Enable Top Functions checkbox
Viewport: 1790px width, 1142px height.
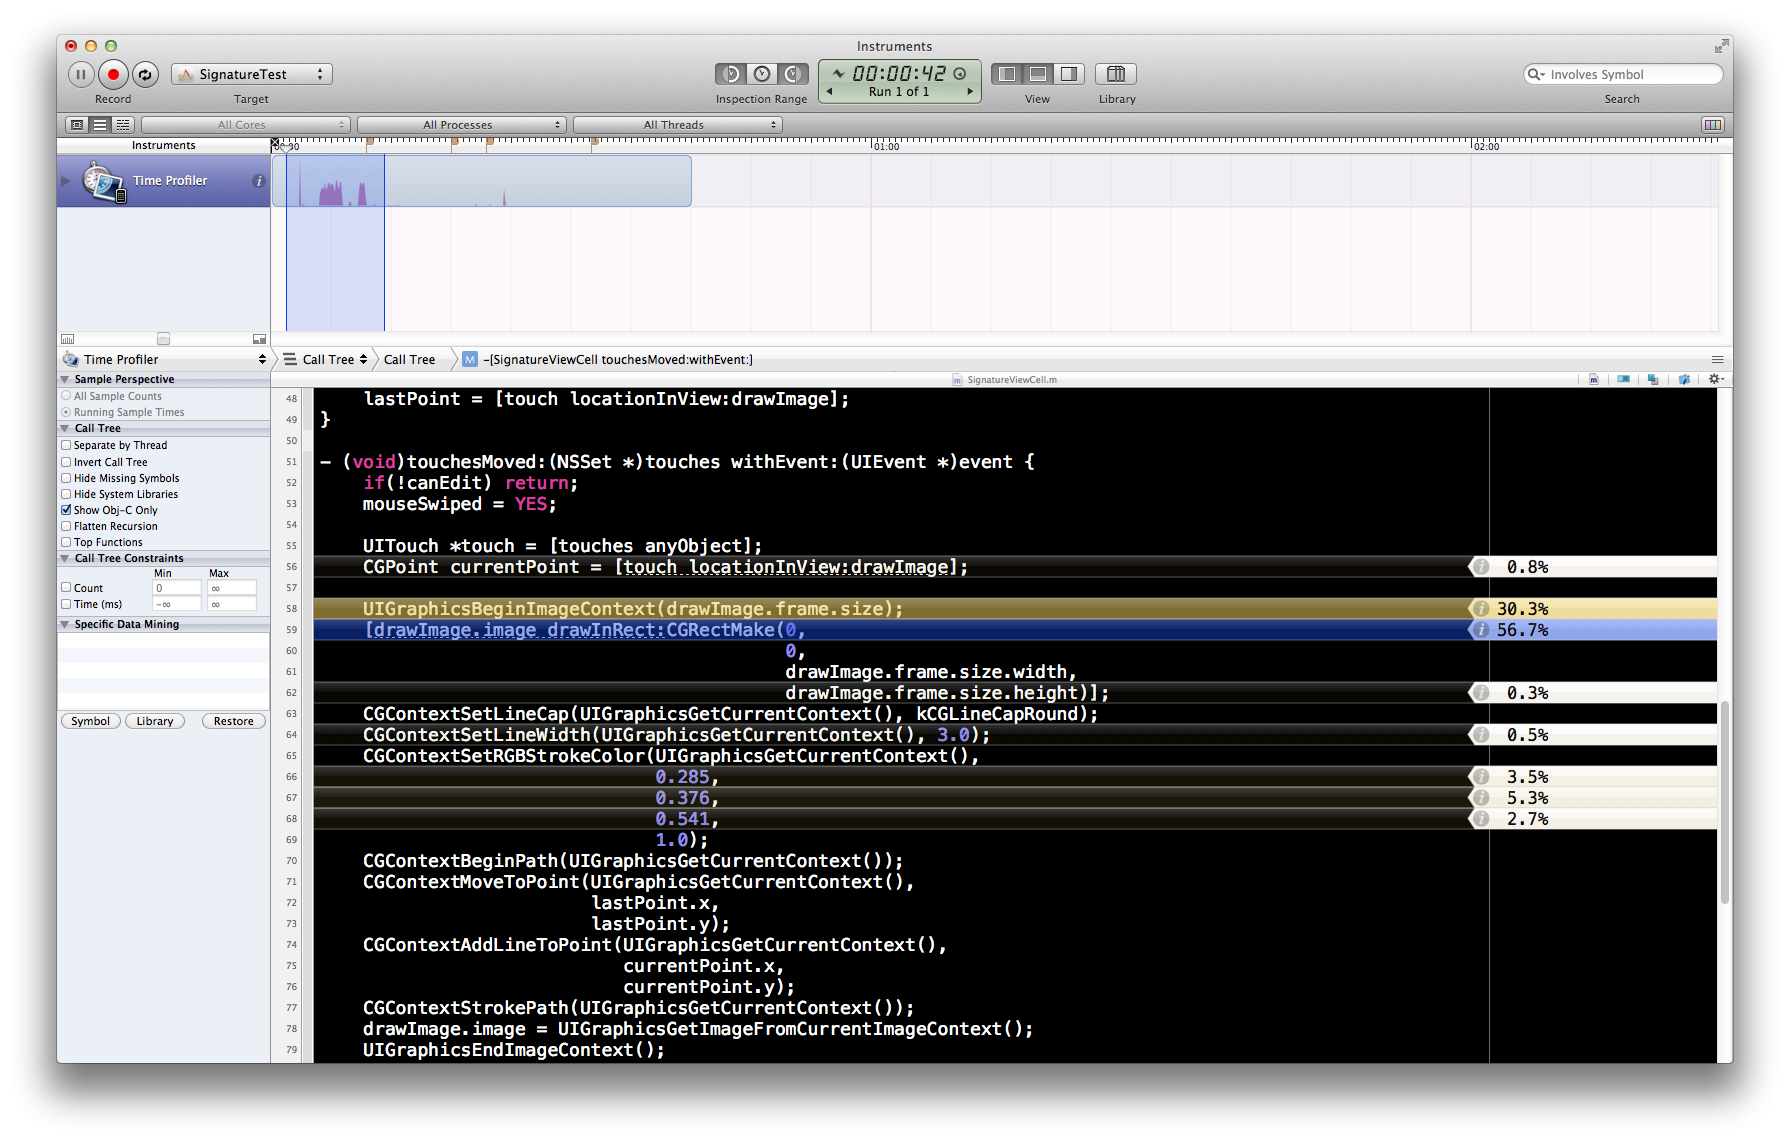[66, 542]
